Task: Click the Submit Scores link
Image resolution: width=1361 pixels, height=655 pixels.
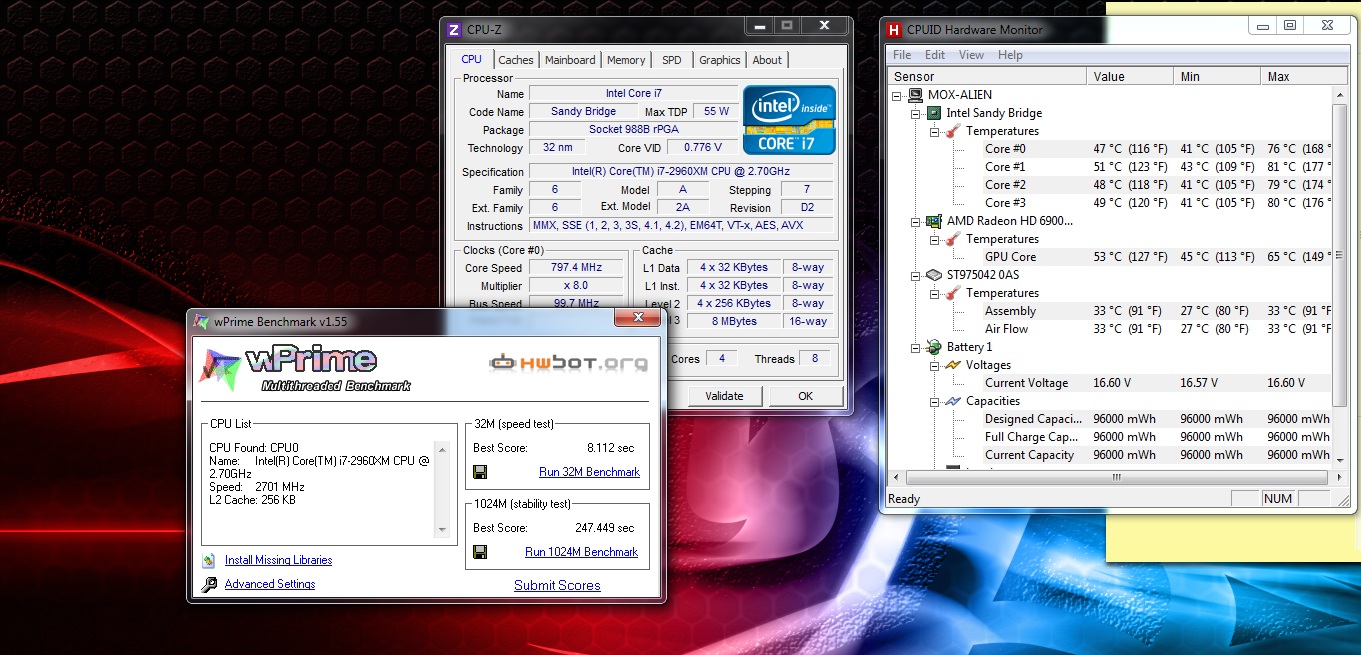Action: click(x=557, y=586)
